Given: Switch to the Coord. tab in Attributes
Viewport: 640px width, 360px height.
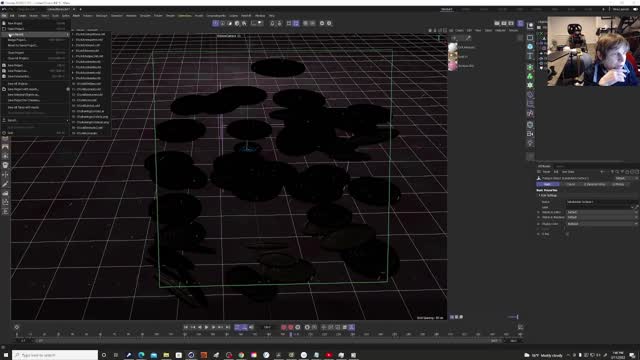Looking at the screenshot, I should 571,184.
